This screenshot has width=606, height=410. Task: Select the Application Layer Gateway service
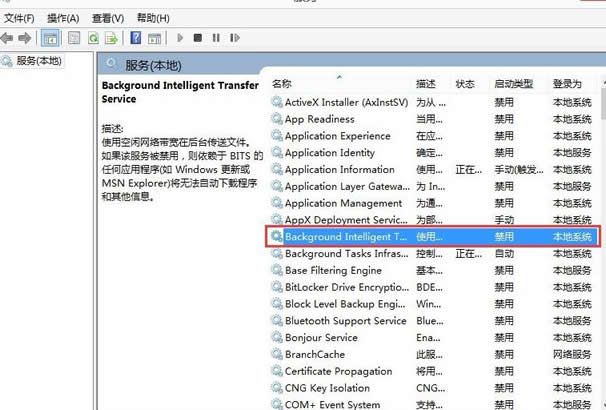(431, 186)
